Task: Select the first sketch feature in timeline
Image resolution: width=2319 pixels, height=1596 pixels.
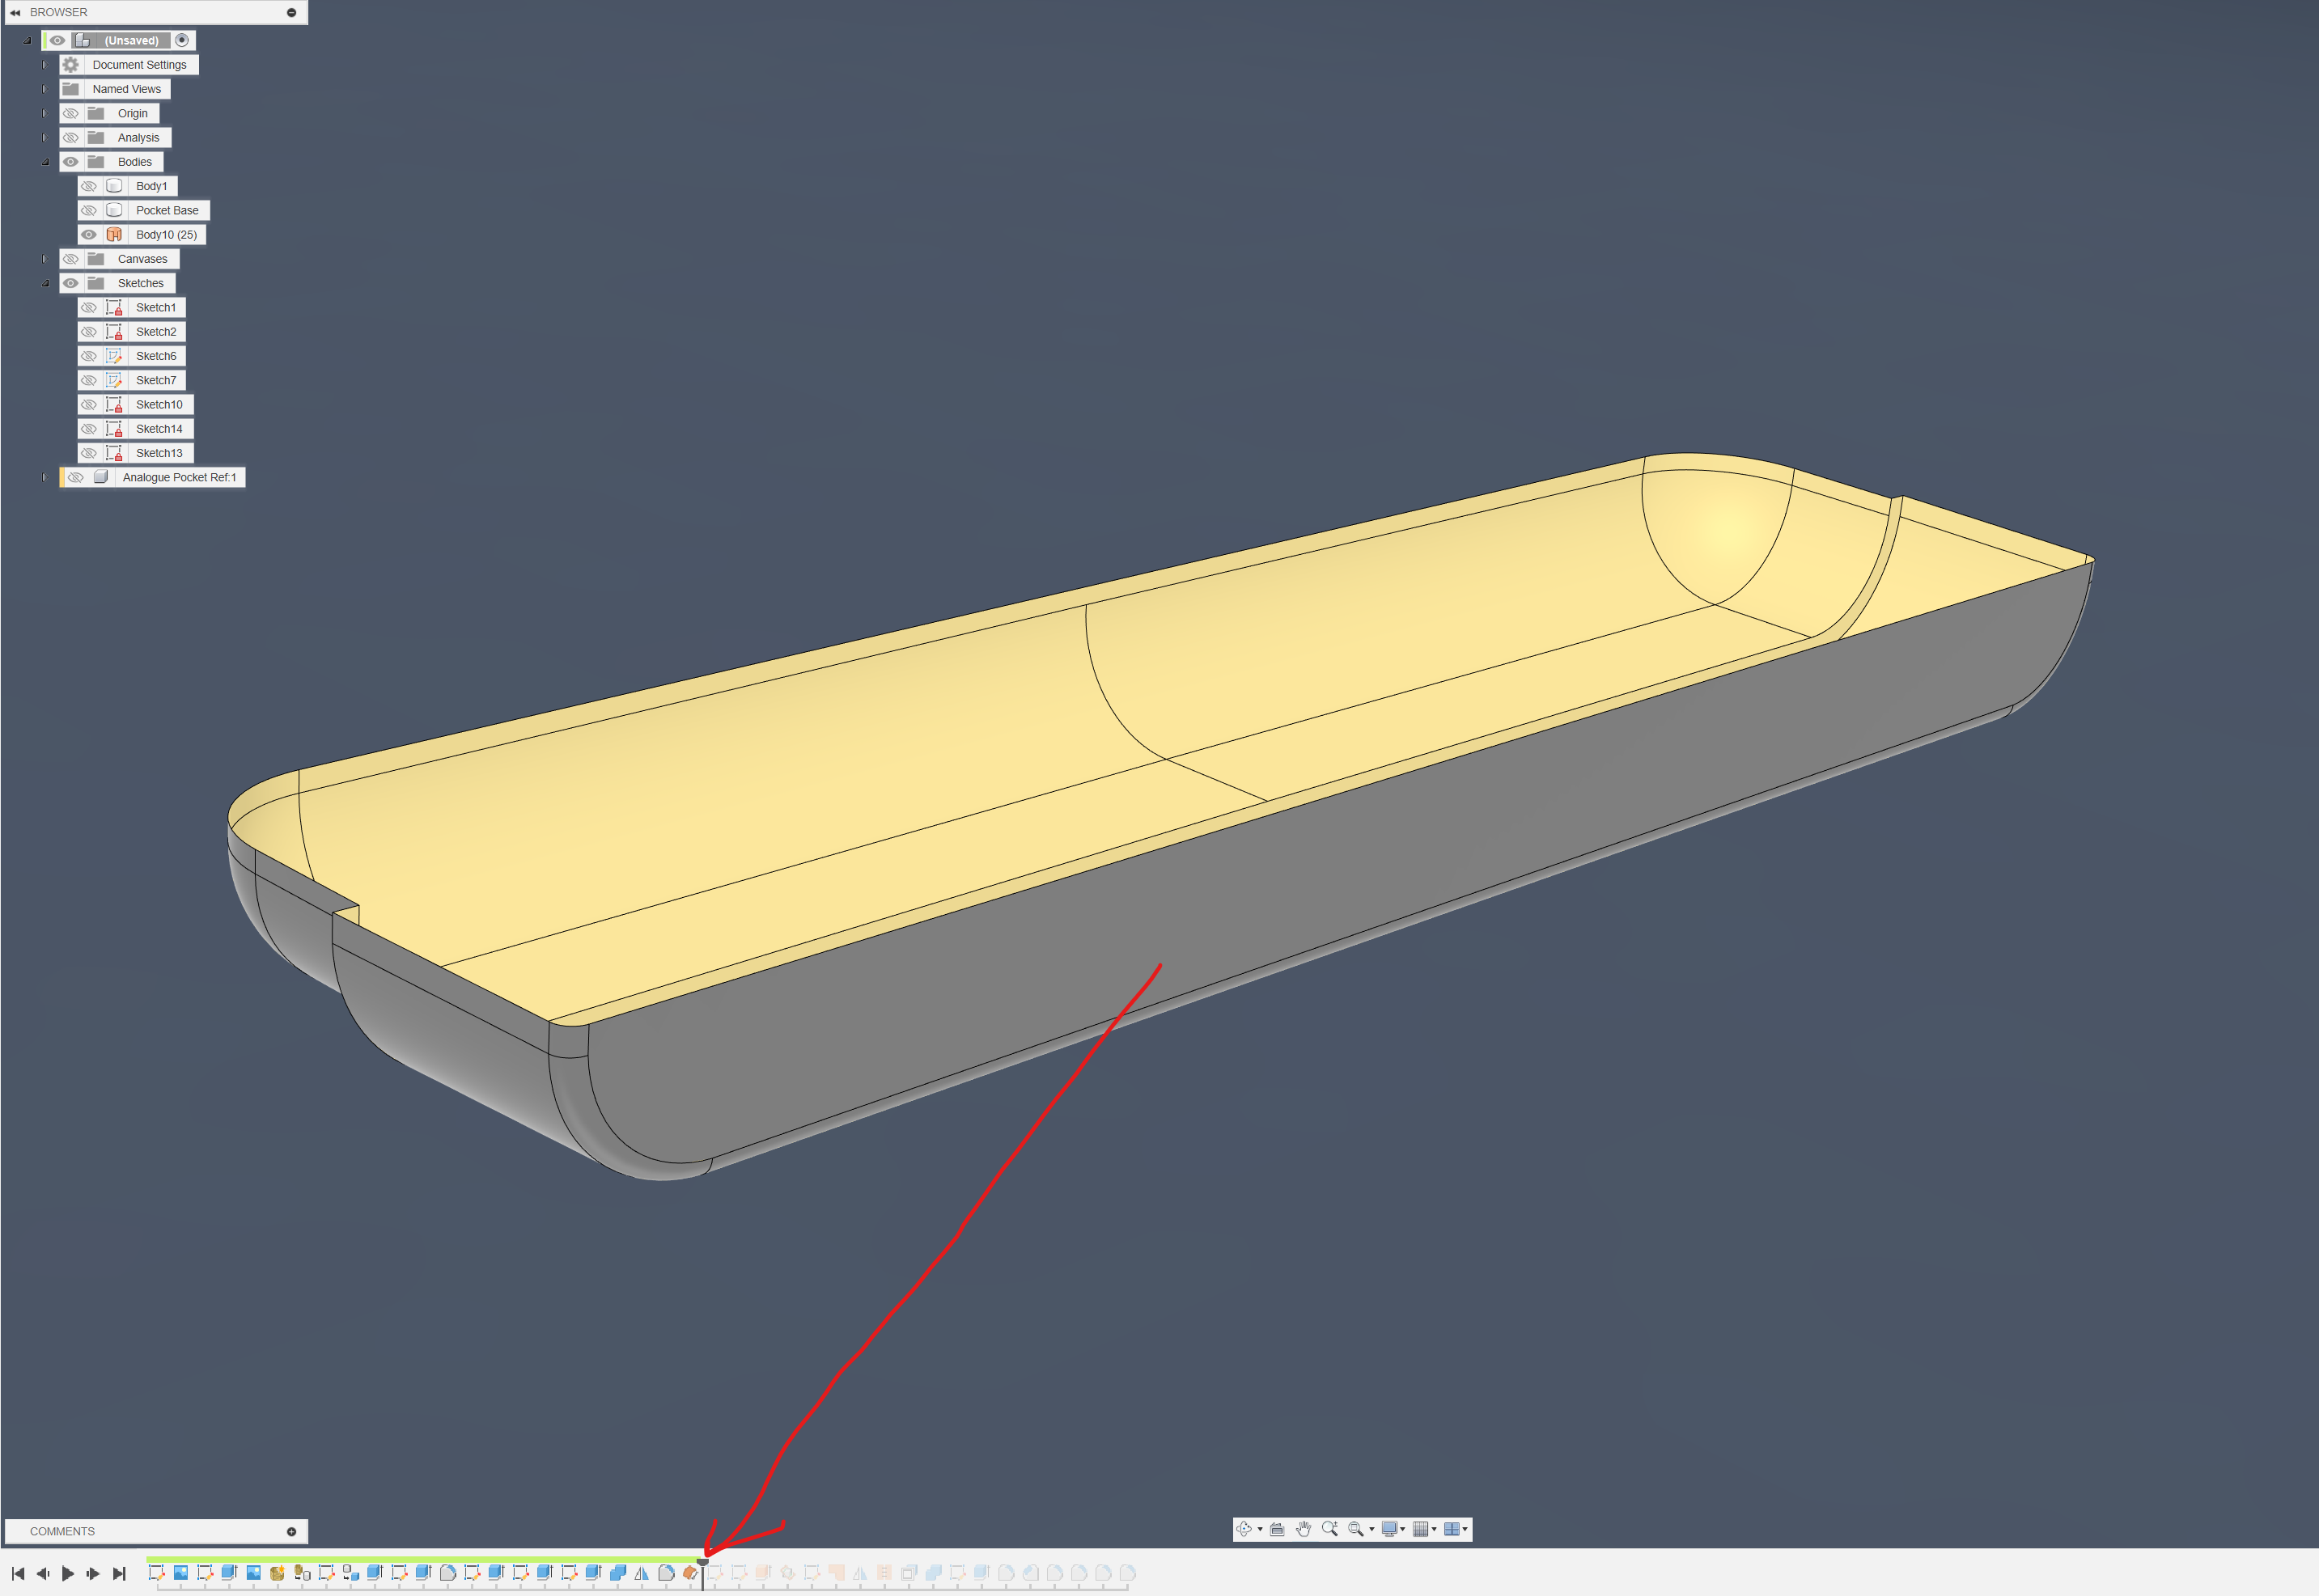Action: point(158,1571)
